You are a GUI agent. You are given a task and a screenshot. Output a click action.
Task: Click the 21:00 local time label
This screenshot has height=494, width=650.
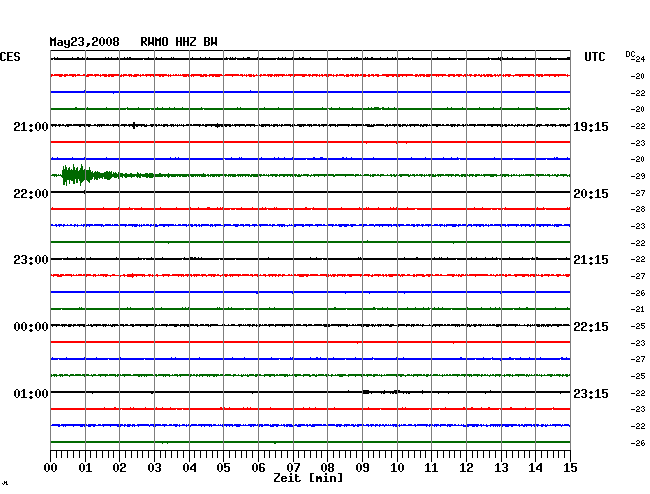[x=31, y=126]
